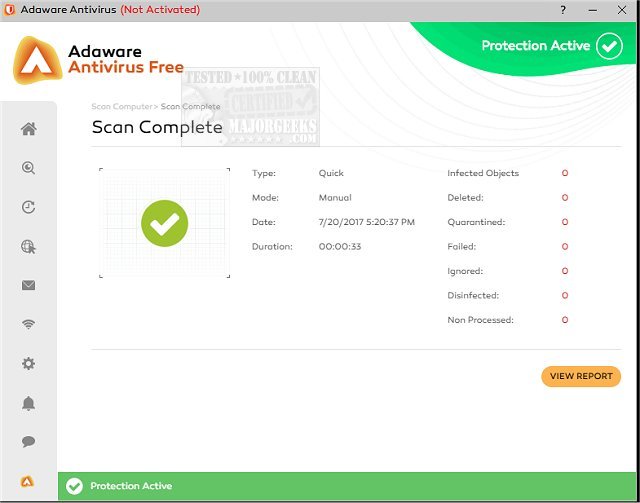Open help question mark in title bar
This screenshot has height=503, width=640.
tap(563, 10)
